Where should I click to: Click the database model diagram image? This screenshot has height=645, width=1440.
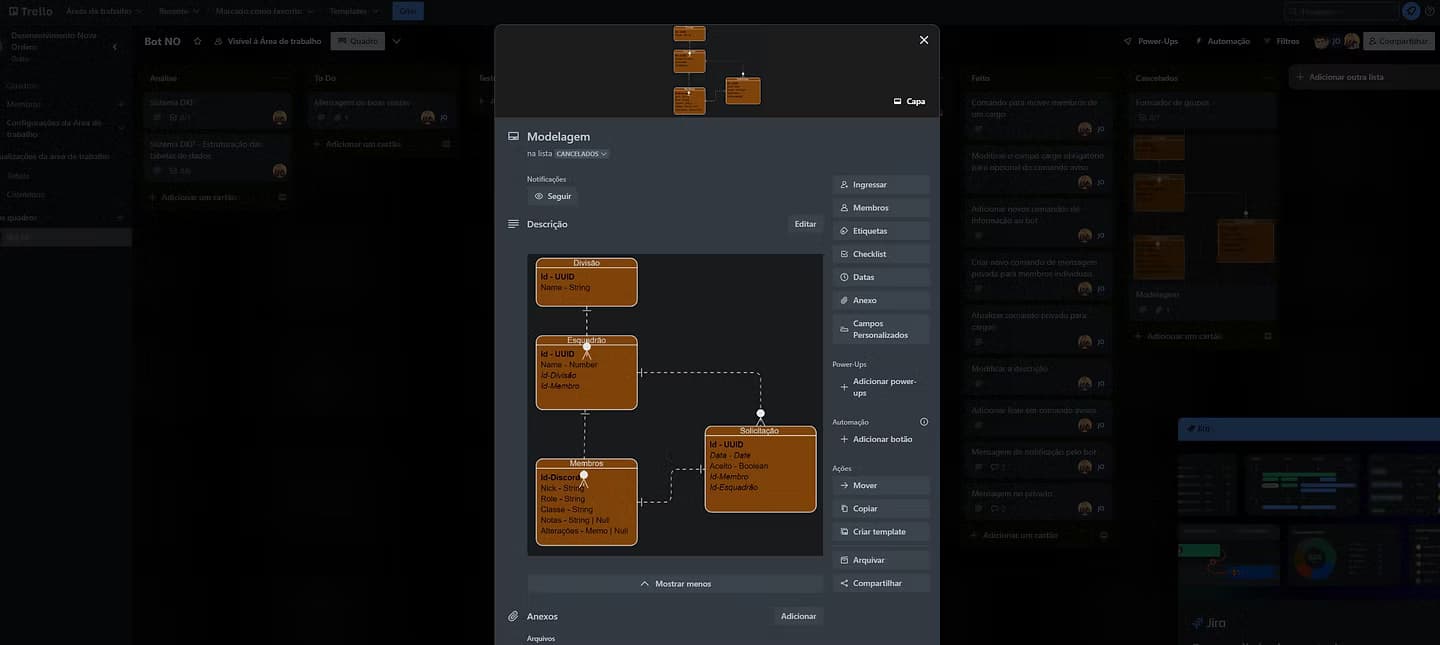(x=675, y=404)
